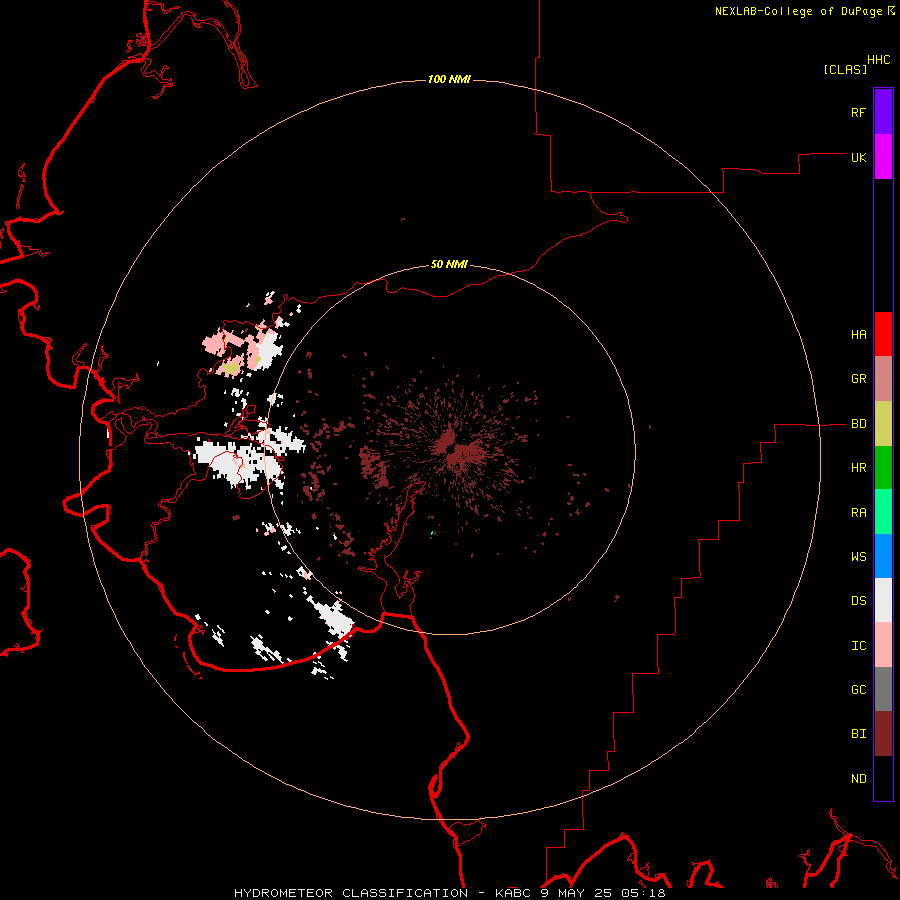900x900 pixels.
Task: Click the 100 NMI range ring label
Action: [x=449, y=79]
